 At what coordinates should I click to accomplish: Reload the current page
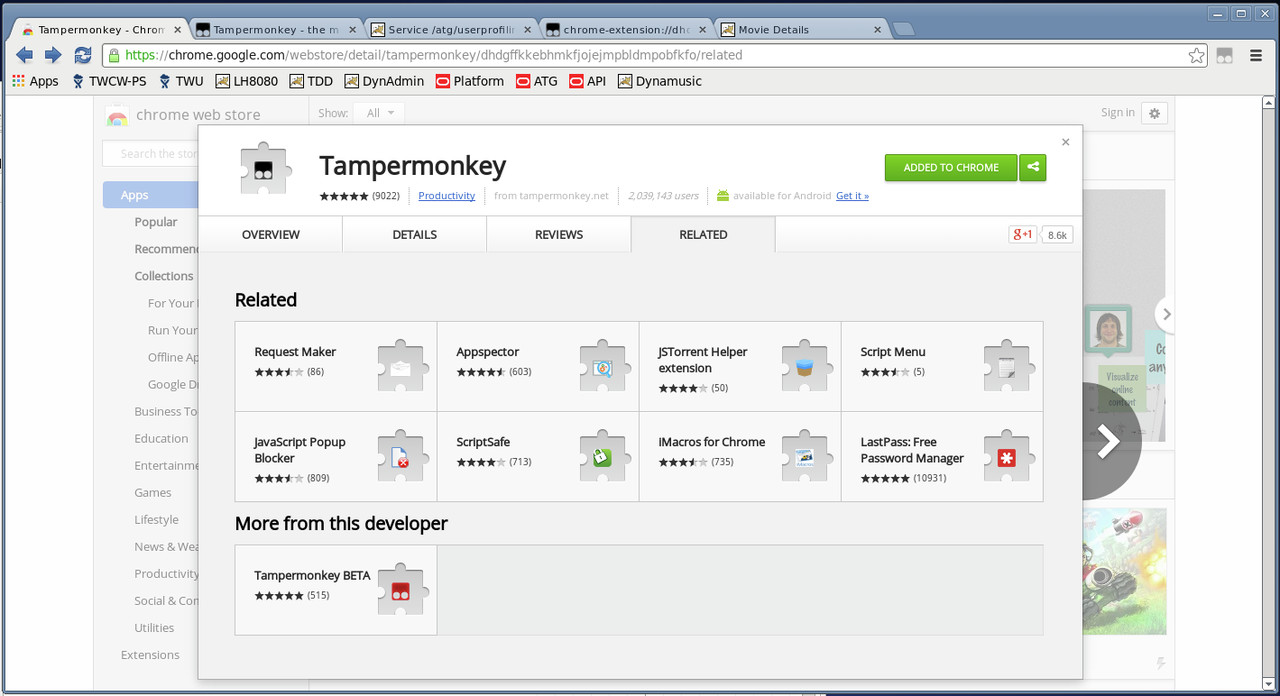(x=82, y=55)
